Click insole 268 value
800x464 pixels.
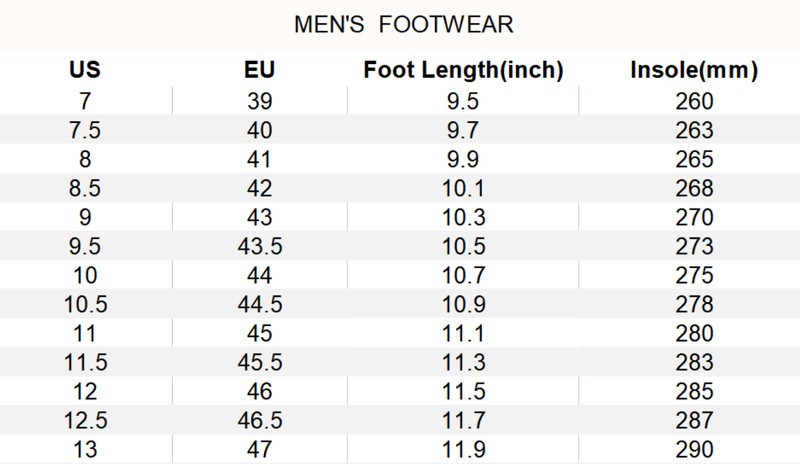(x=694, y=188)
